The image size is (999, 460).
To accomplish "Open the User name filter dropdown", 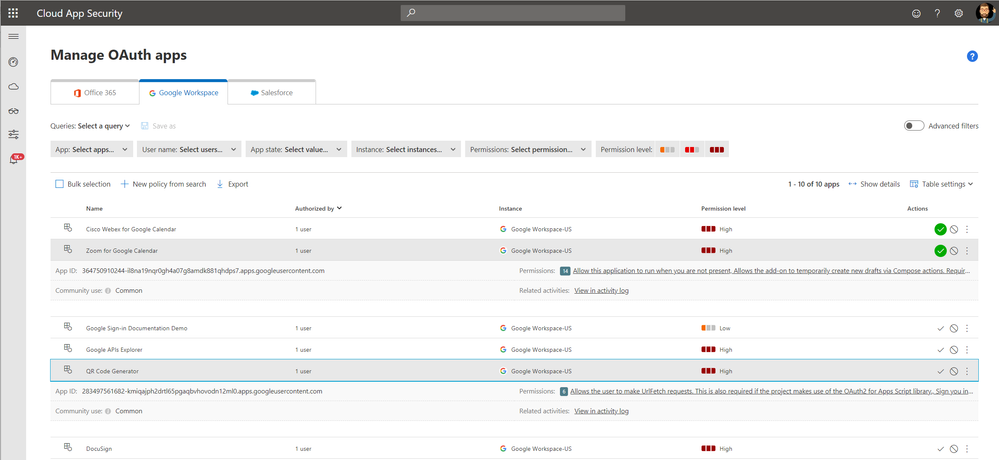I will tap(189, 150).
